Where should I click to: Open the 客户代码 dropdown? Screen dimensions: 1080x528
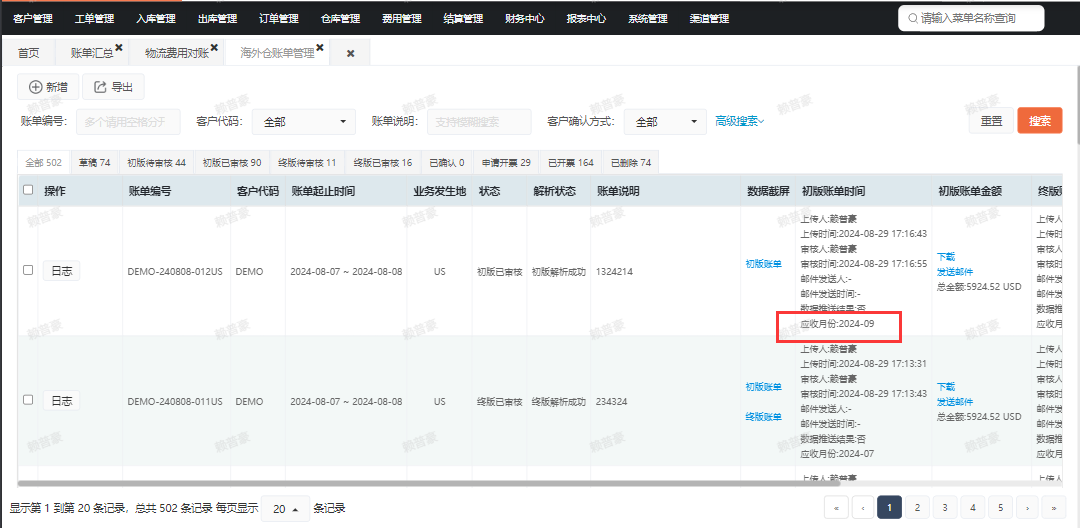(x=304, y=122)
